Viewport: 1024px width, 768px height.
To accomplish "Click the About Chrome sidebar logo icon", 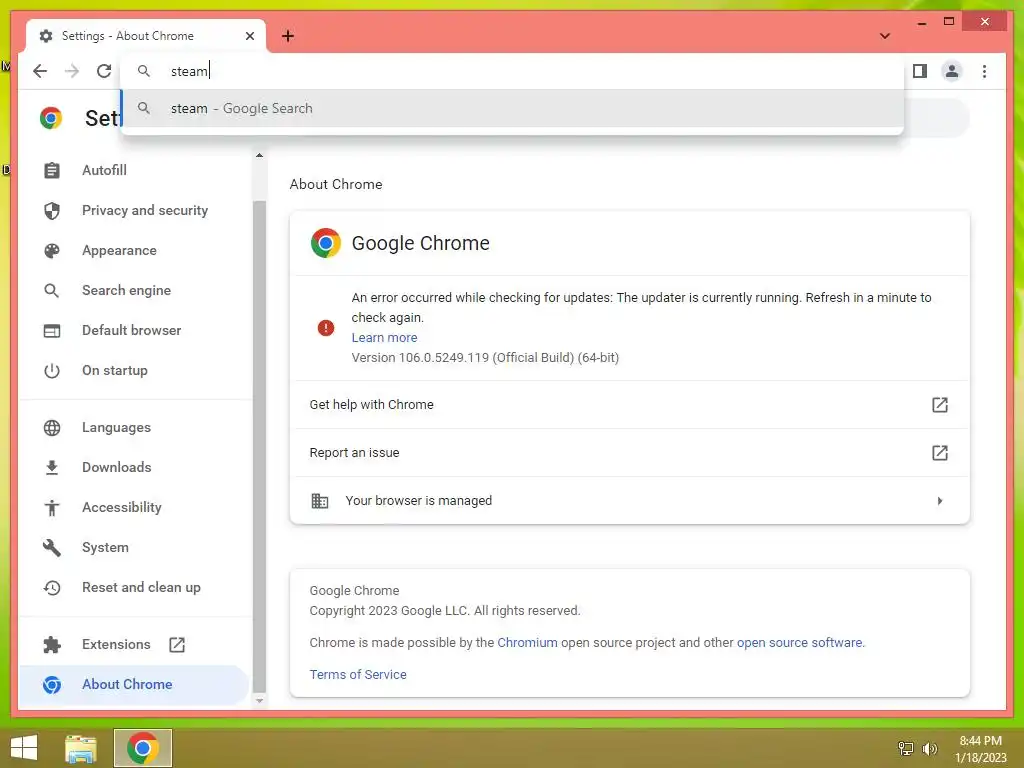I will (52, 684).
